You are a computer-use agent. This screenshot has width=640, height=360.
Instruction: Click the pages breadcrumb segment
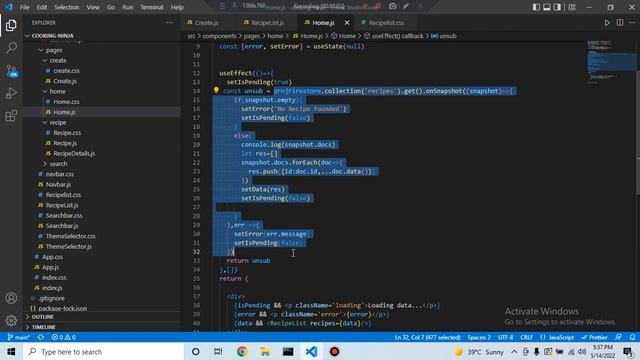click(x=252, y=36)
